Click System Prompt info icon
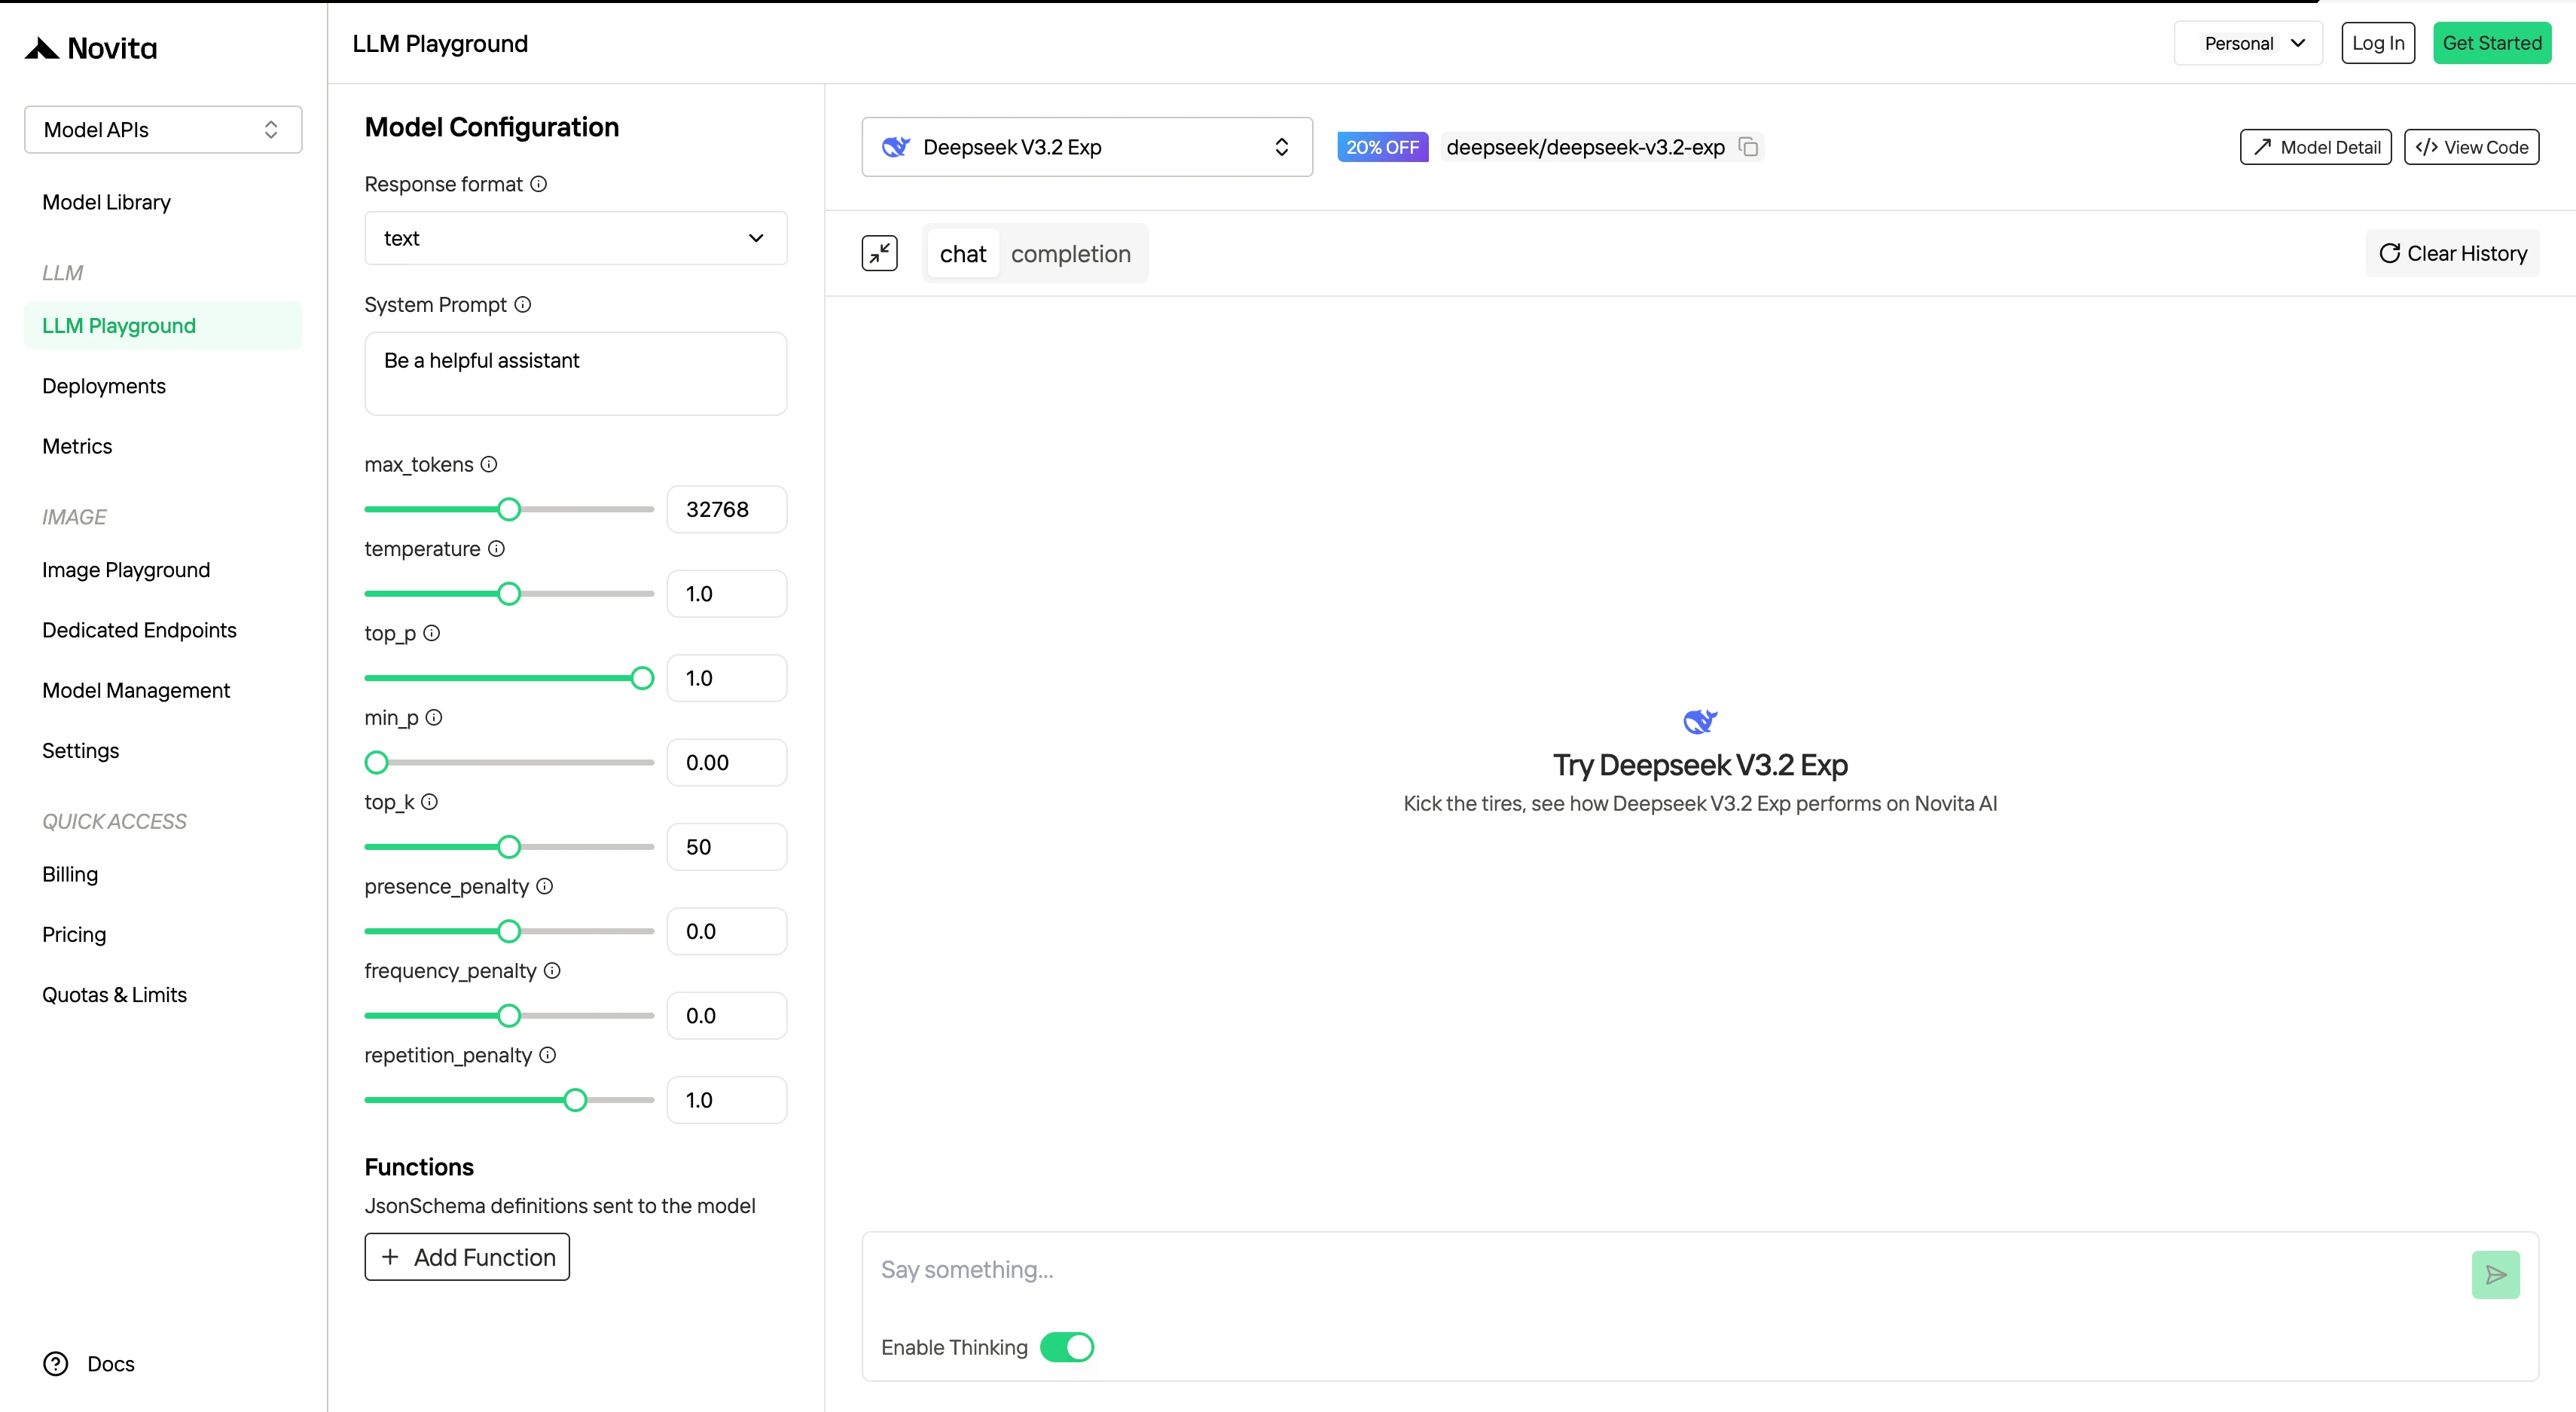 (x=523, y=304)
